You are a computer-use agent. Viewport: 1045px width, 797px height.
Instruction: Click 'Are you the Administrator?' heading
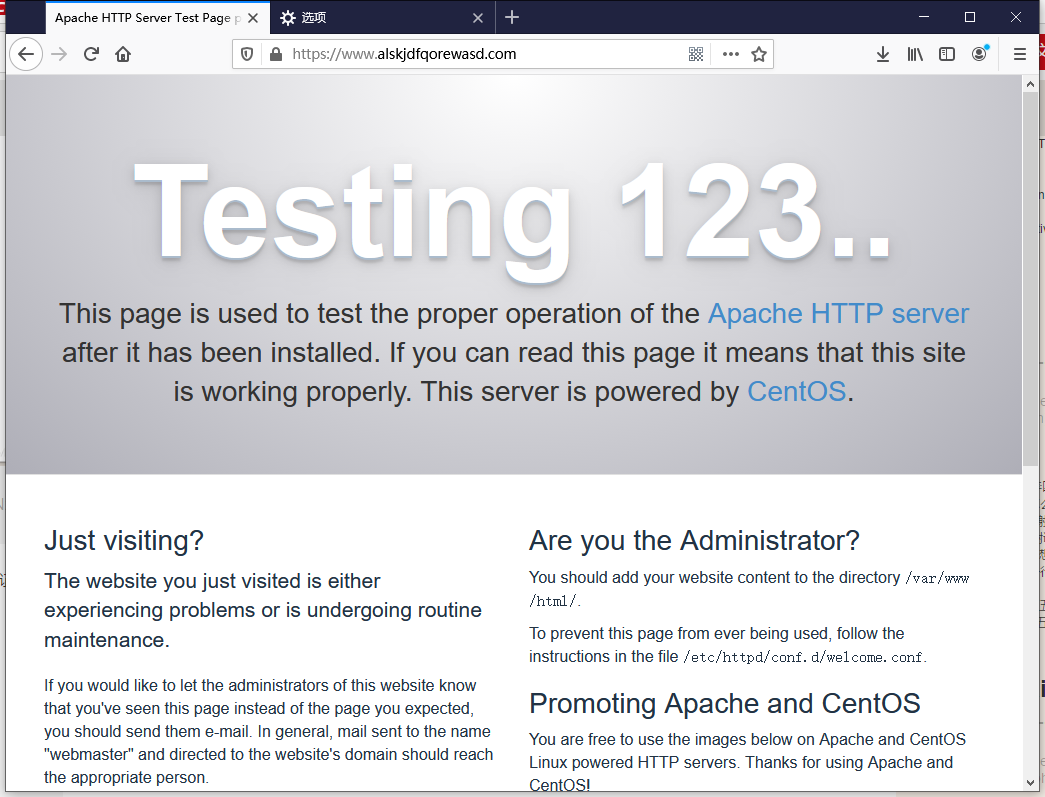(694, 540)
